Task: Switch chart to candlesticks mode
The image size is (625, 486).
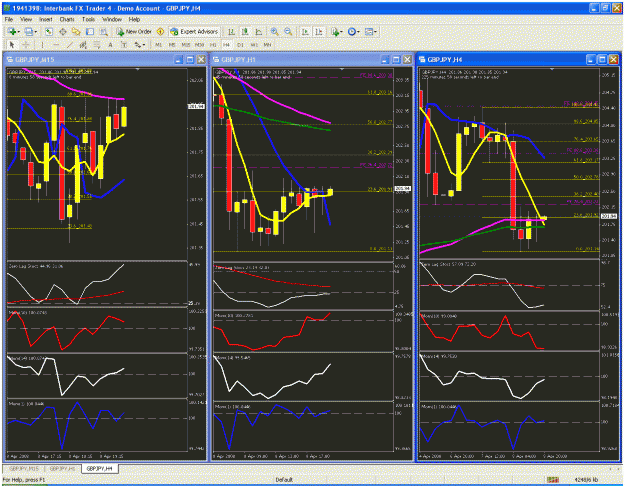Action: click(x=245, y=31)
